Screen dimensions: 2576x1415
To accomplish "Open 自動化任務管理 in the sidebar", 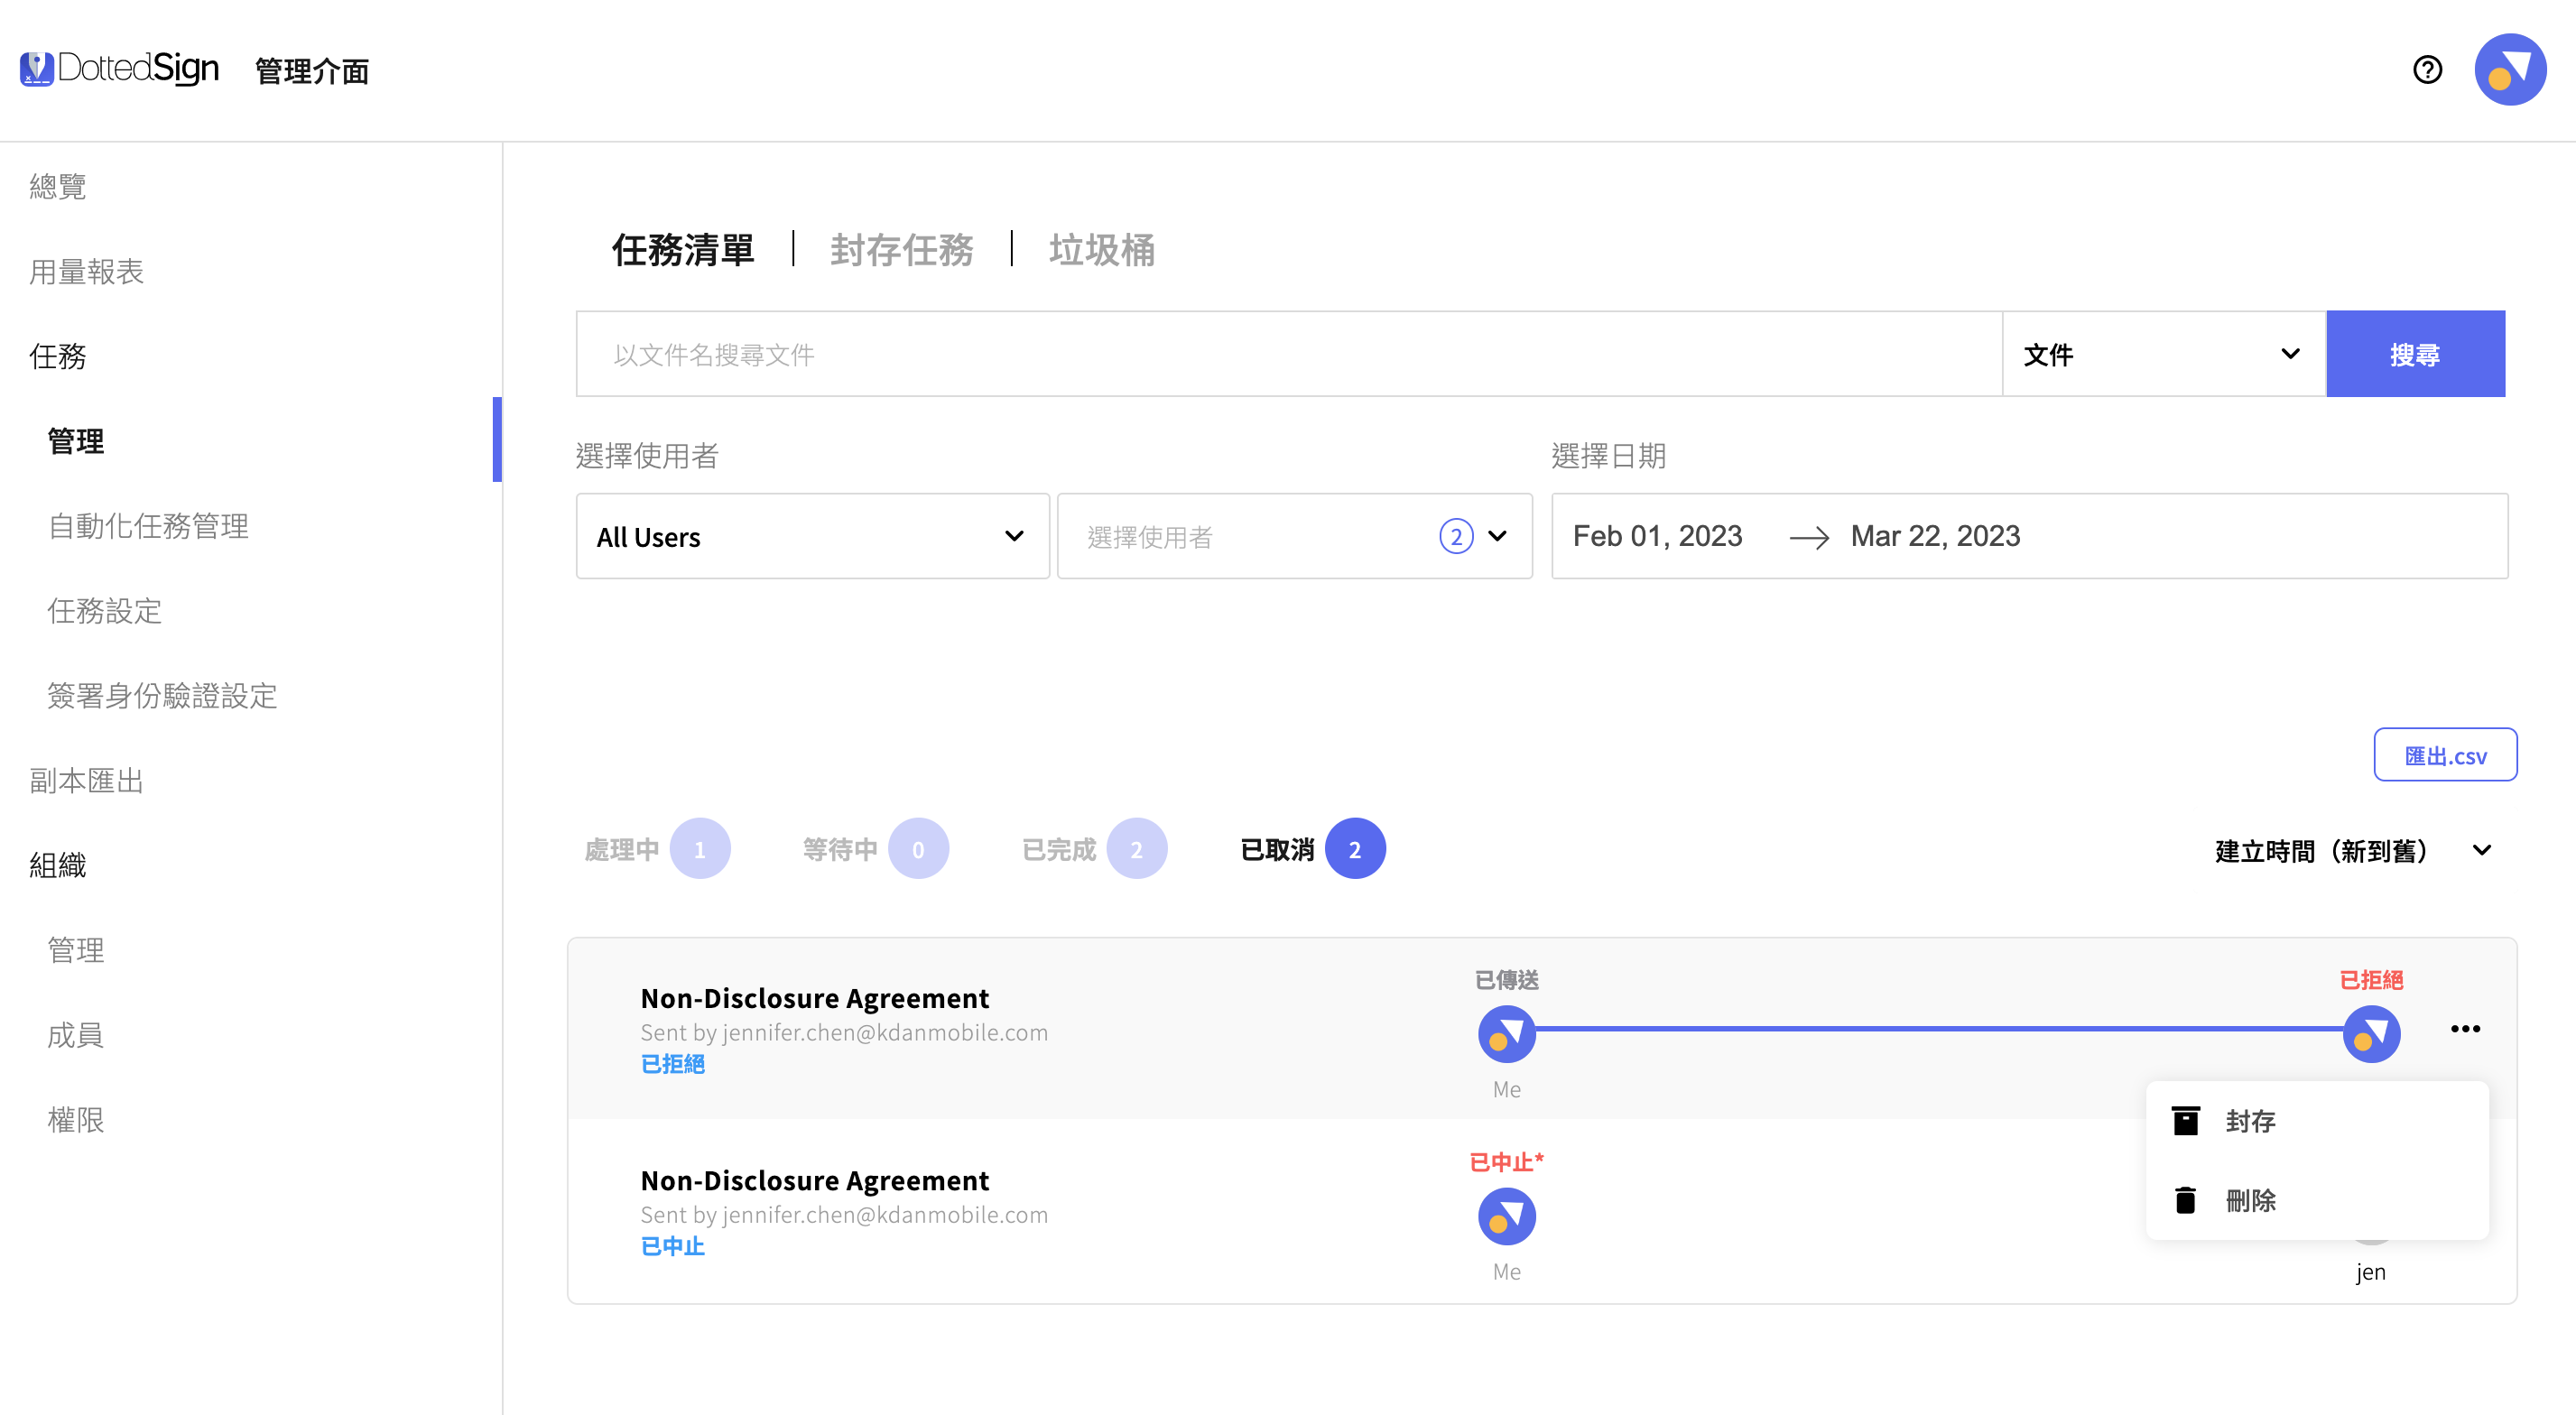I will point(148,526).
